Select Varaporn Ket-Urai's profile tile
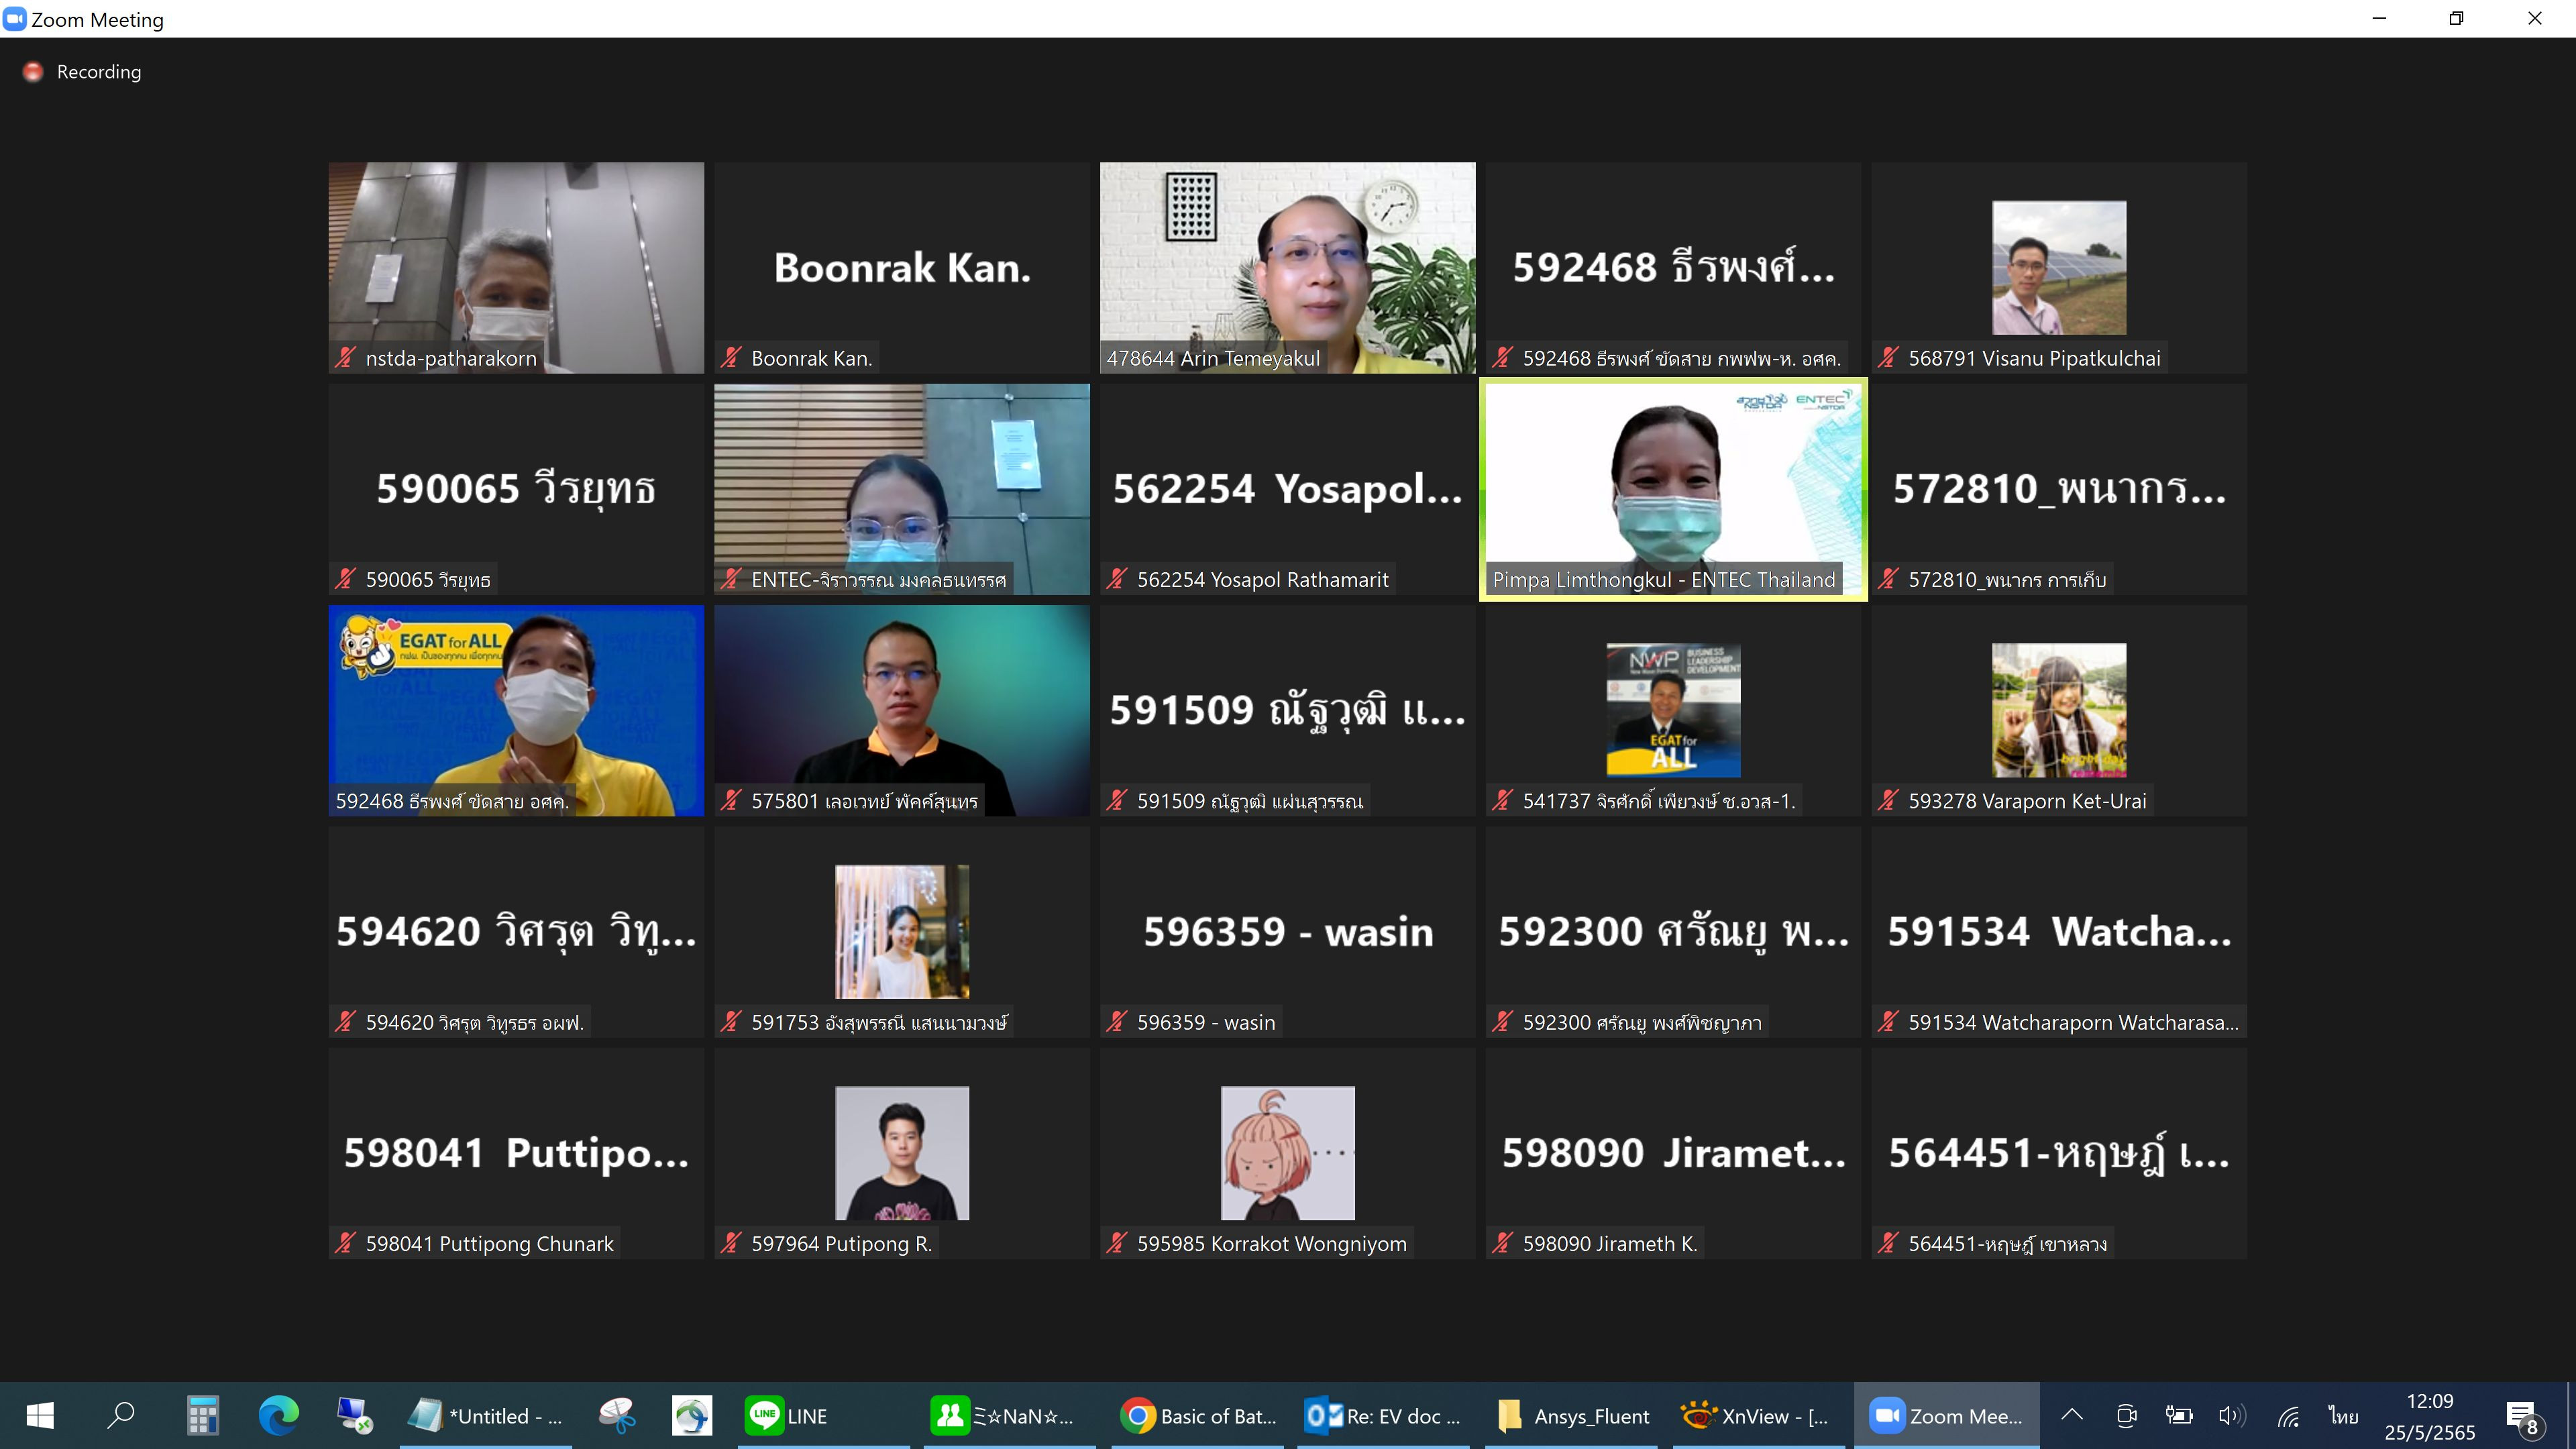This screenshot has height=1449, width=2576. coord(2059,711)
